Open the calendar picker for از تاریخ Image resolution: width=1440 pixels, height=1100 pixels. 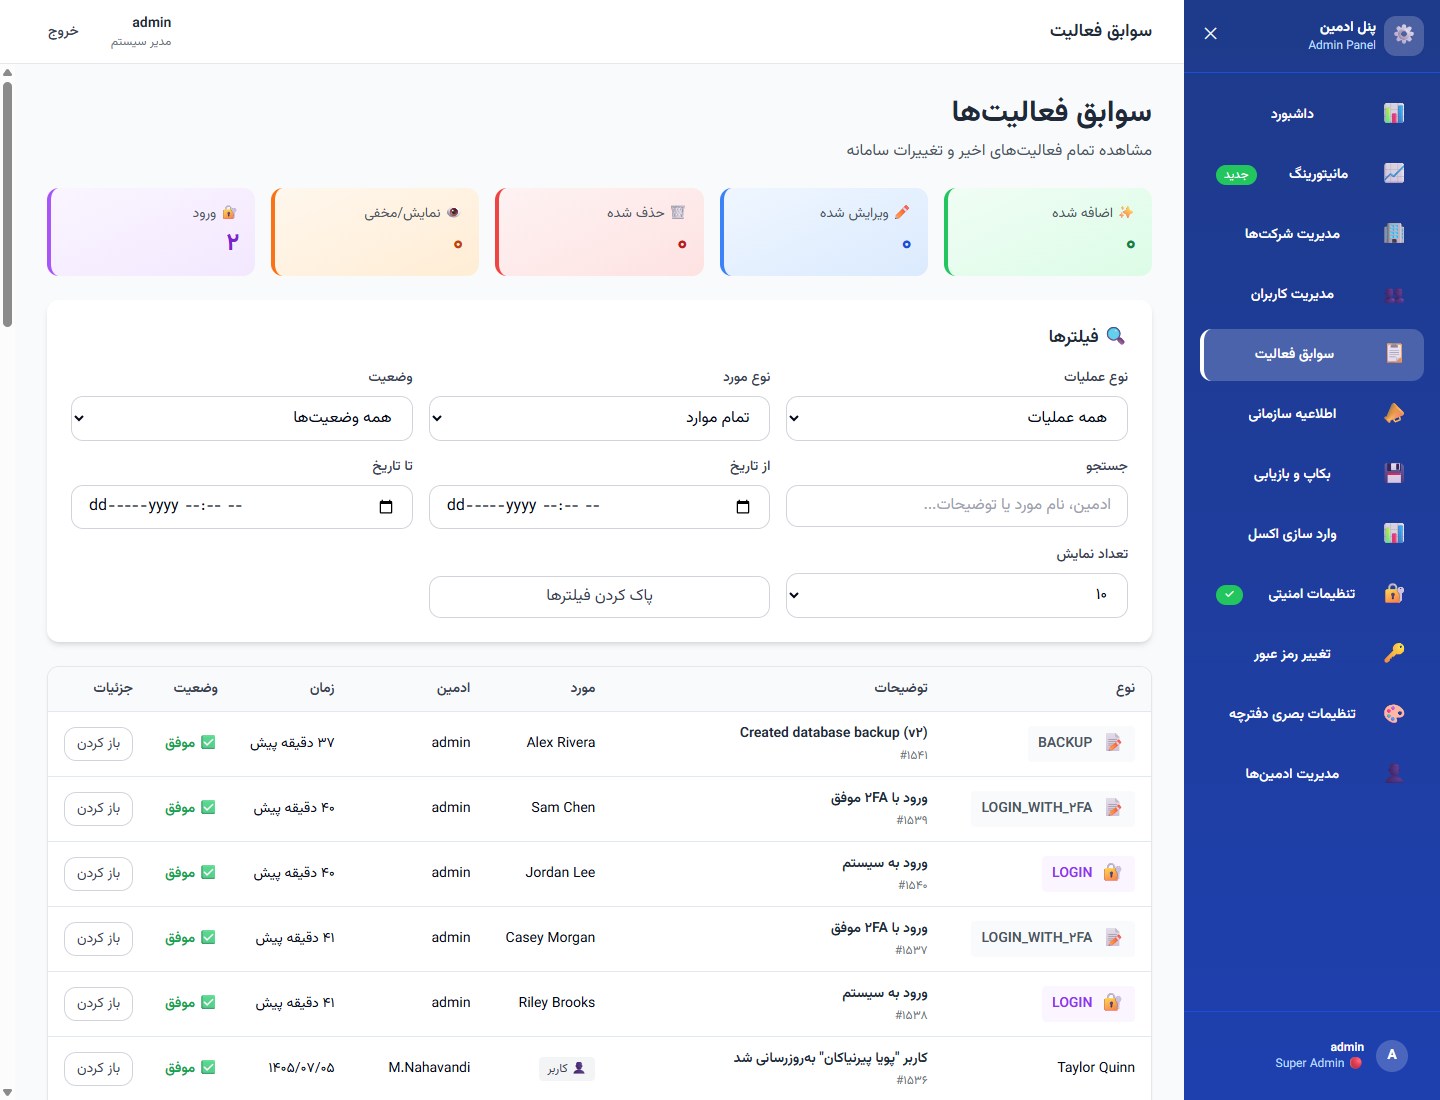tap(743, 507)
